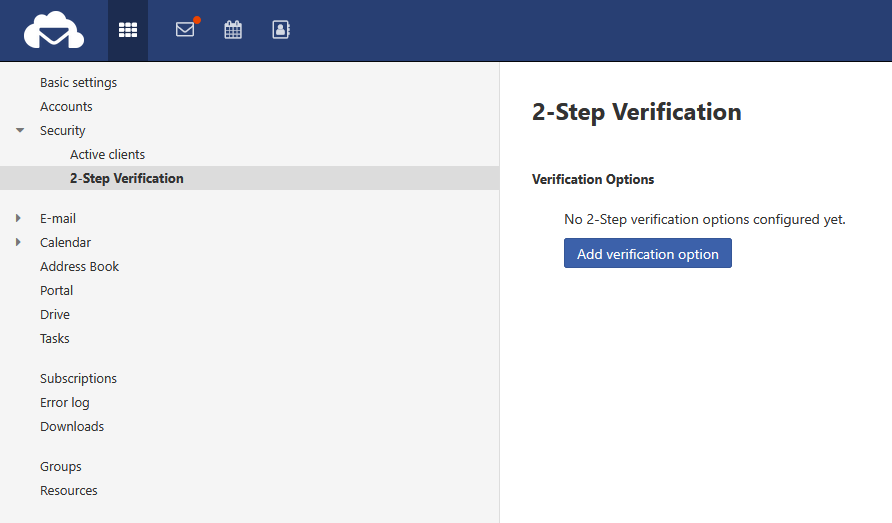892x523 pixels.
Task: Open Drive settings
Action: pos(55,315)
